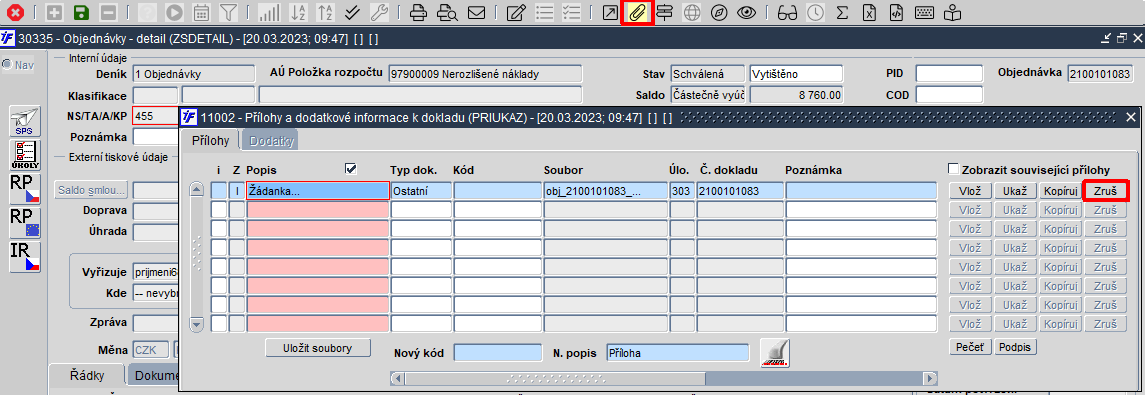The width and height of the screenshot is (1145, 395).
Task: Click the list scroll-down arrow beside rows
Action: [196, 323]
